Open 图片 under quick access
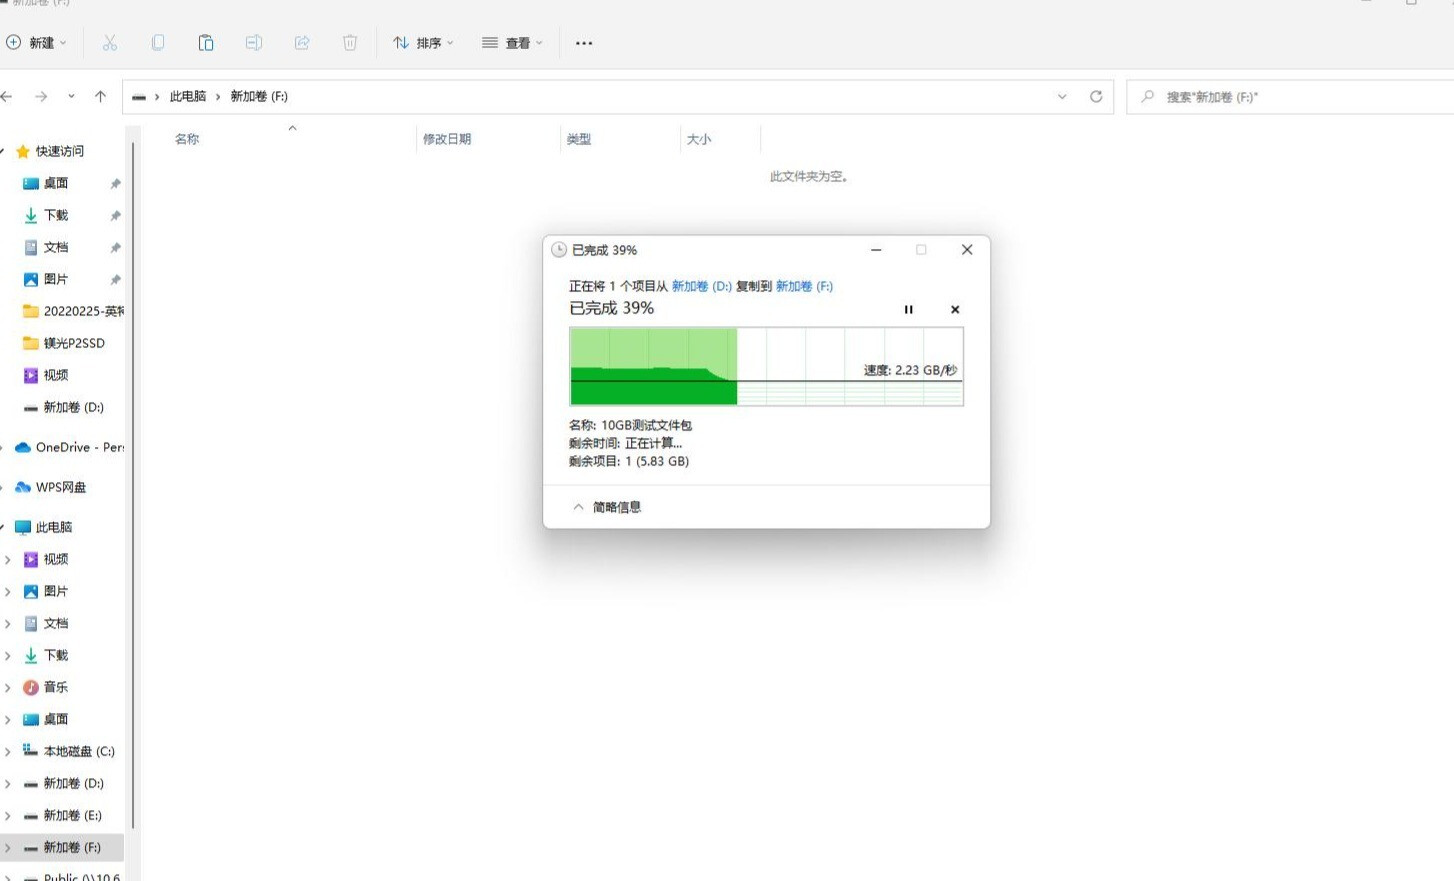The height and width of the screenshot is (881, 1454). pos(56,279)
